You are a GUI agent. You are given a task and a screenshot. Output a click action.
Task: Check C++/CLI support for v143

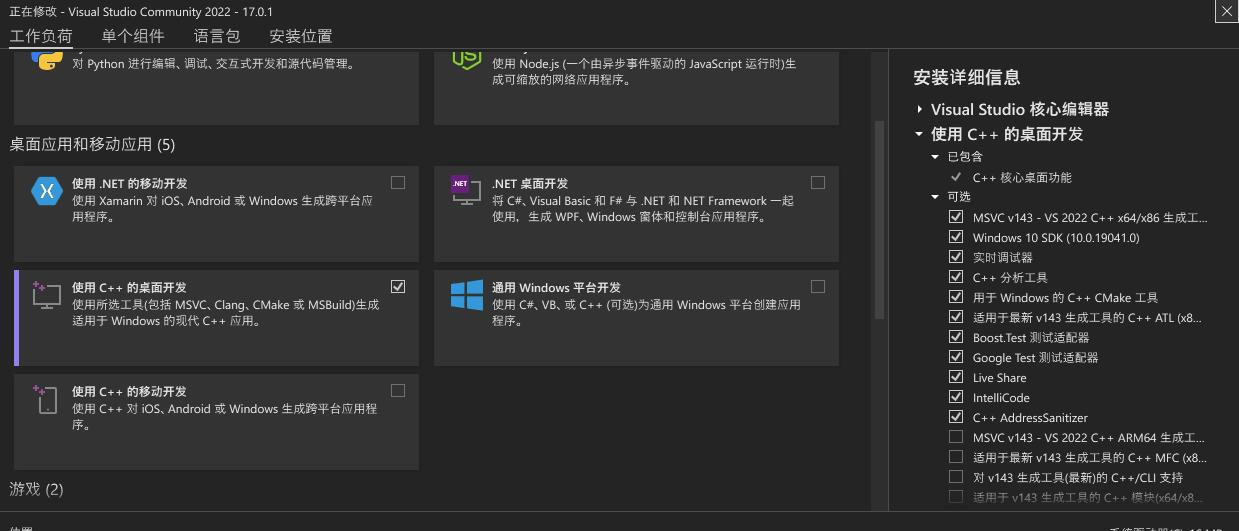click(956, 477)
